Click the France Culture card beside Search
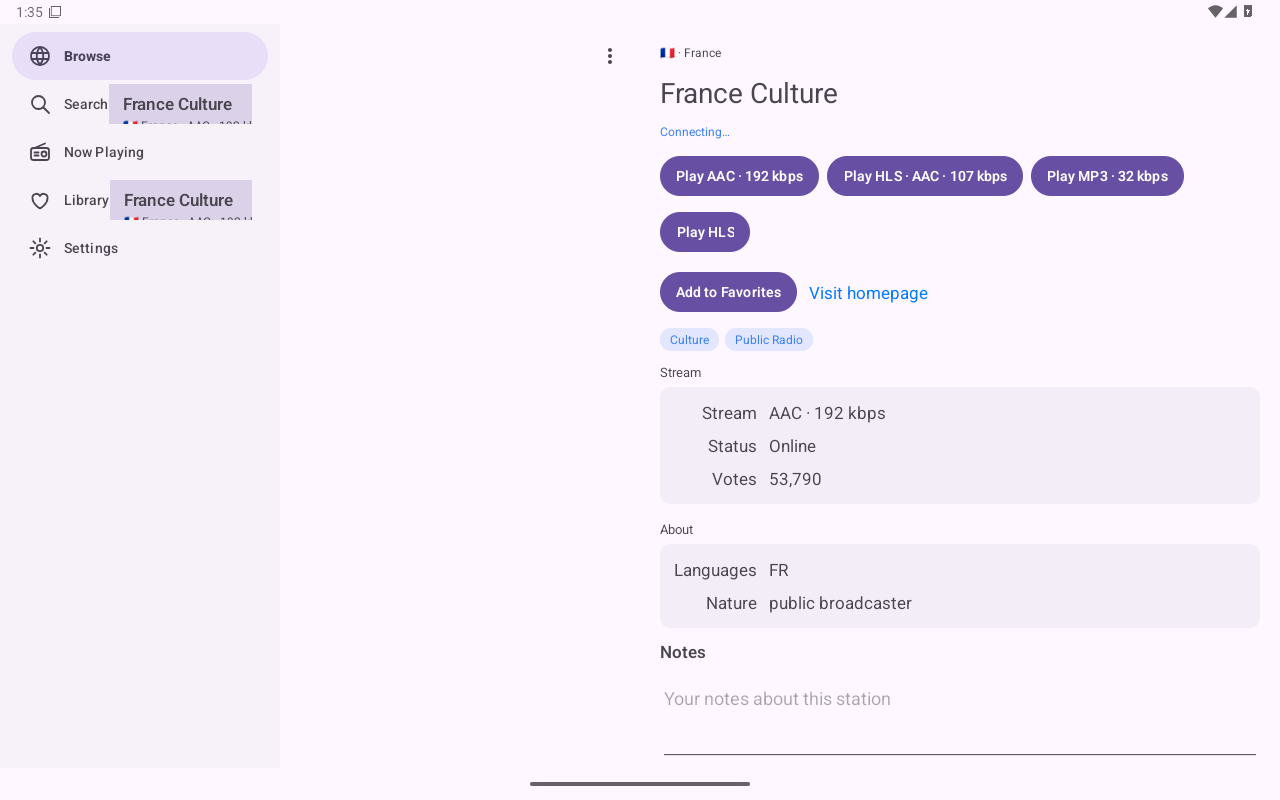The width and height of the screenshot is (1280, 800). (180, 104)
